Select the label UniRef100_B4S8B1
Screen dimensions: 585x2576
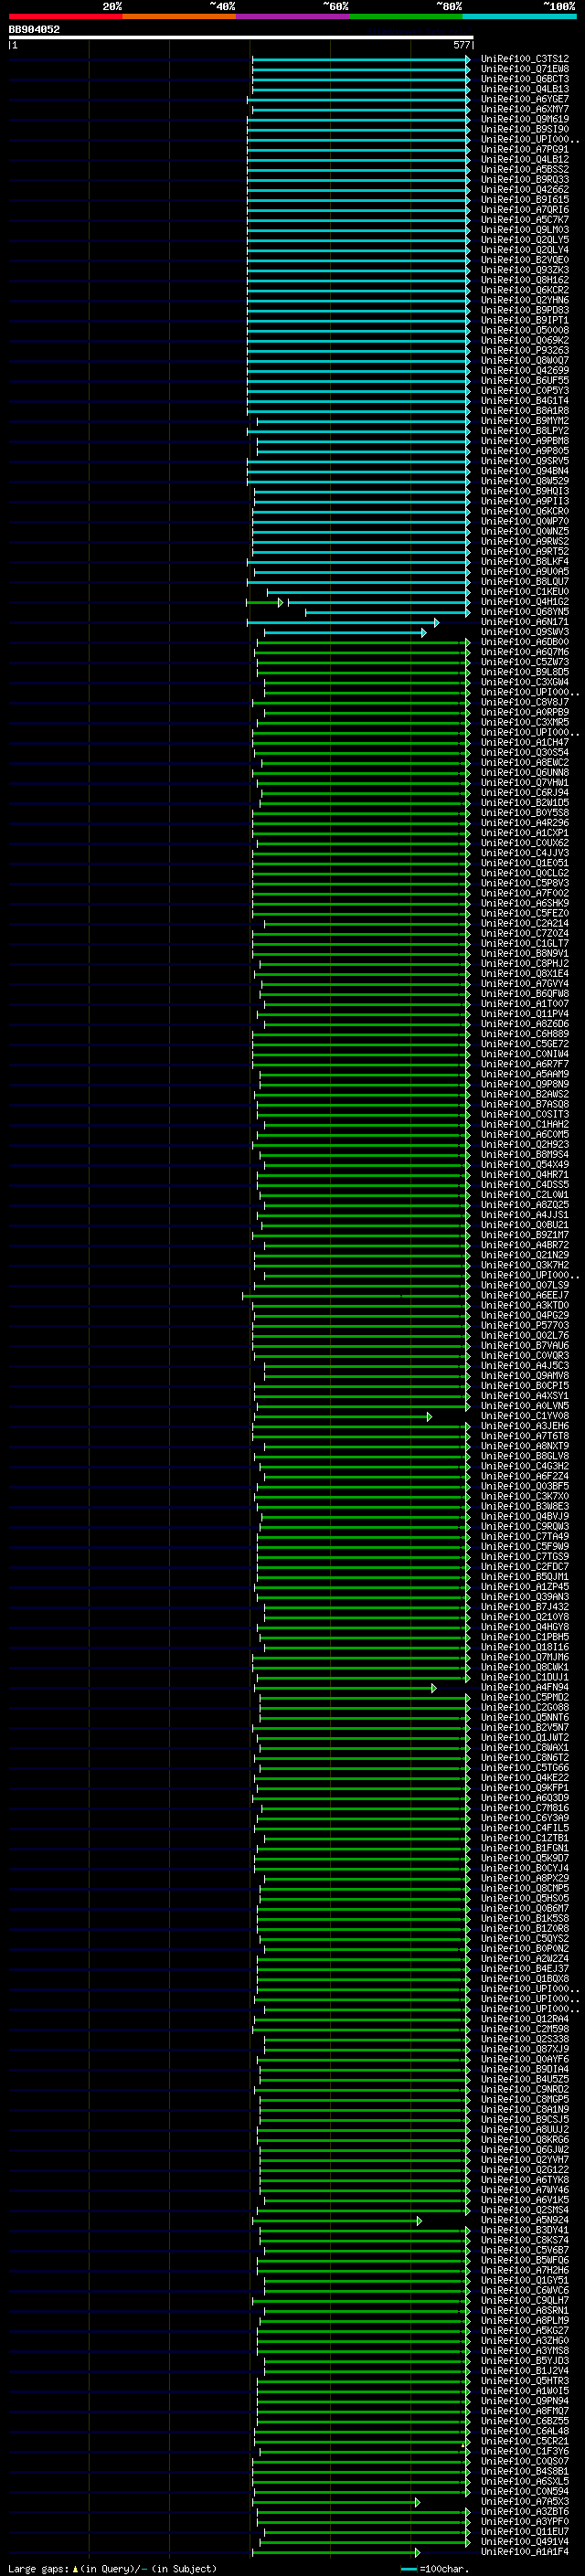[524, 2472]
